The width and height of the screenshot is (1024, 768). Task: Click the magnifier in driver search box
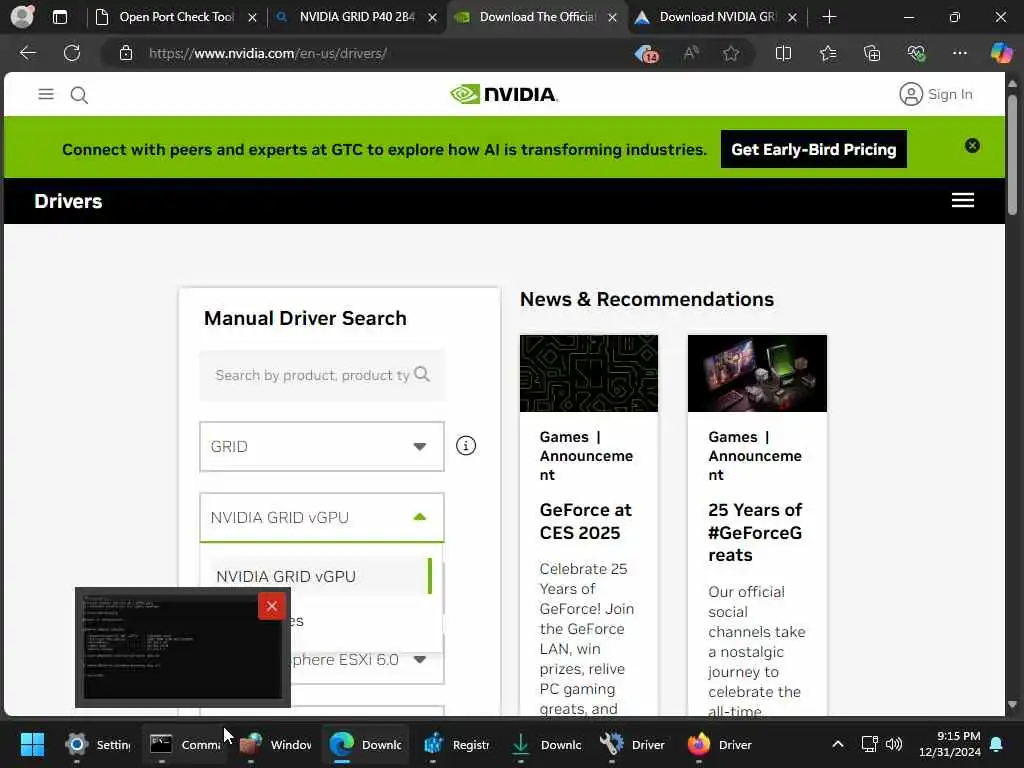pyautogui.click(x=422, y=374)
